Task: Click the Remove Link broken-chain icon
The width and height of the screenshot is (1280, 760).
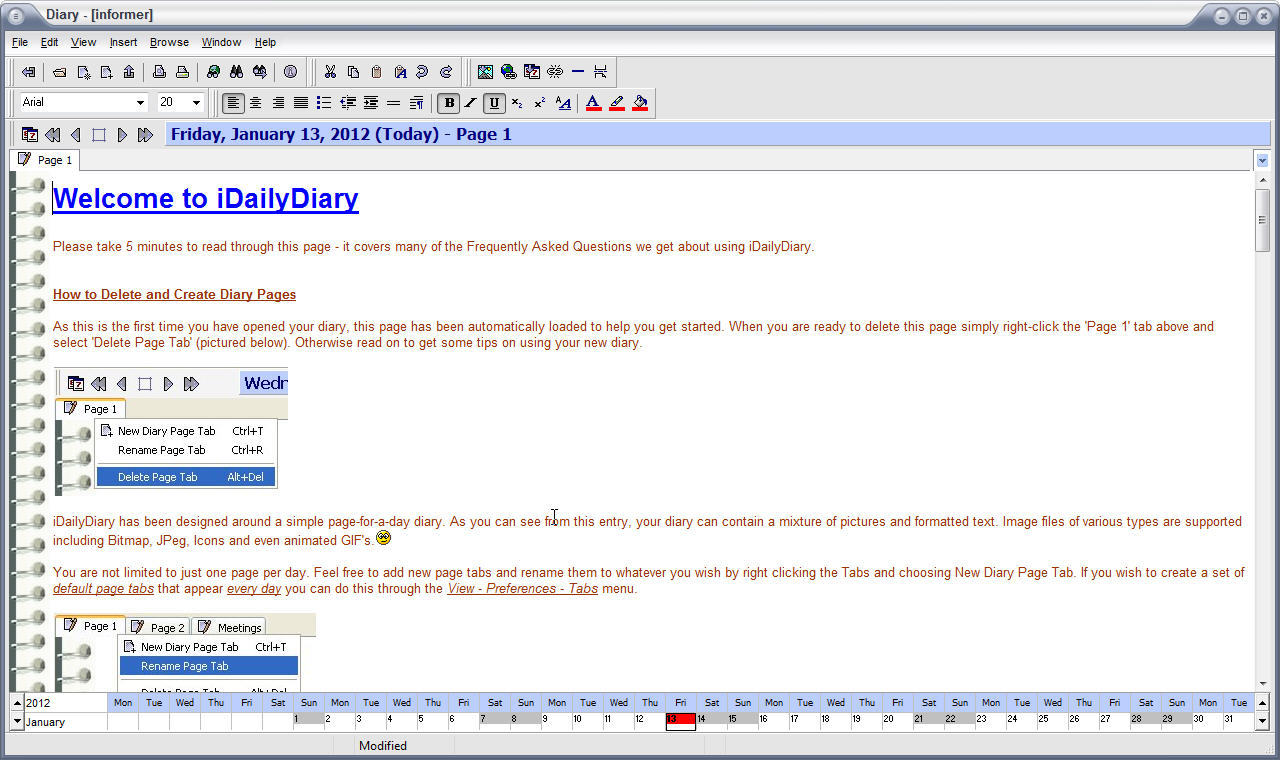Action: (x=555, y=72)
